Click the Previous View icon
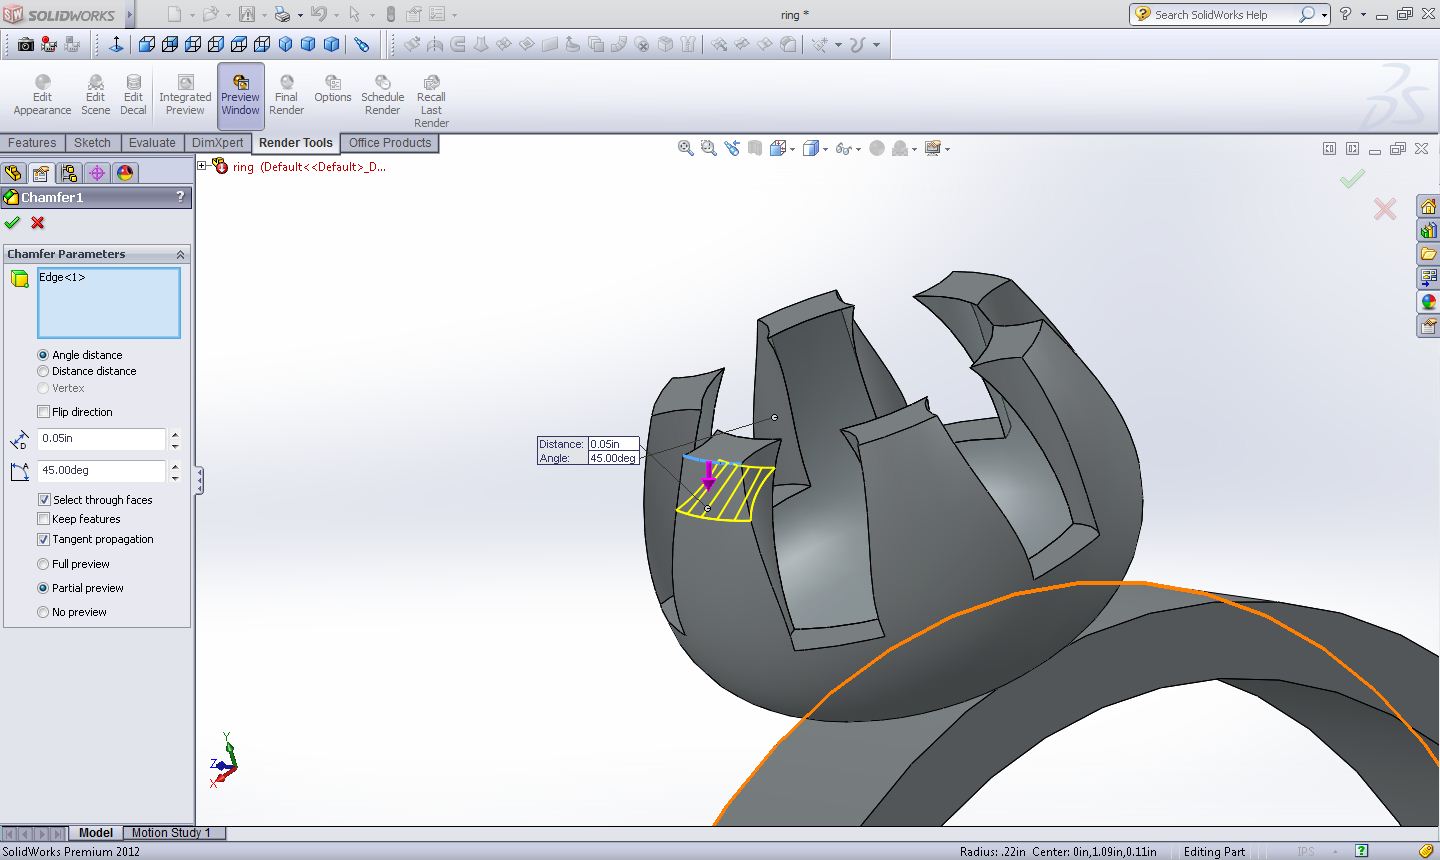1440x860 pixels. coord(732,148)
